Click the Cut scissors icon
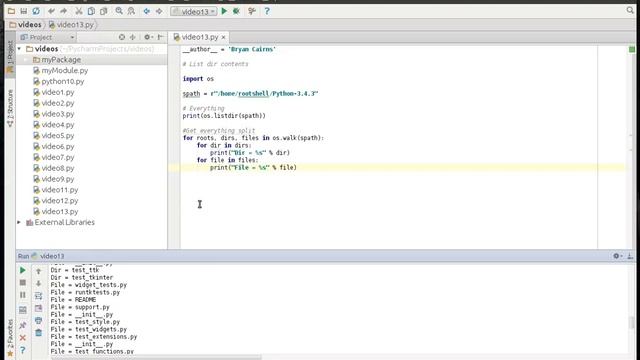The image size is (640, 360). coord(79,11)
